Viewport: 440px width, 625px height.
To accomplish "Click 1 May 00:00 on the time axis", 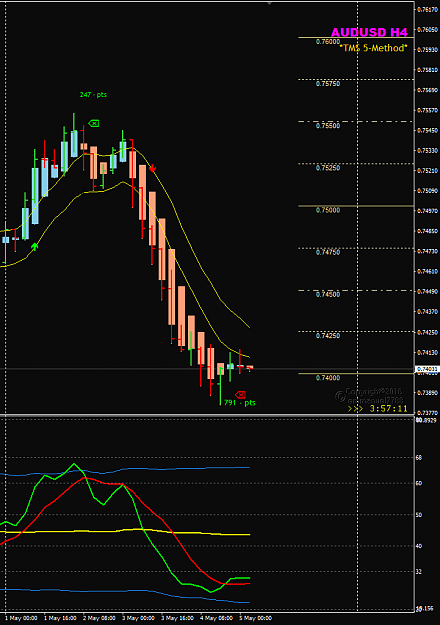I will [x=21, y=618].
